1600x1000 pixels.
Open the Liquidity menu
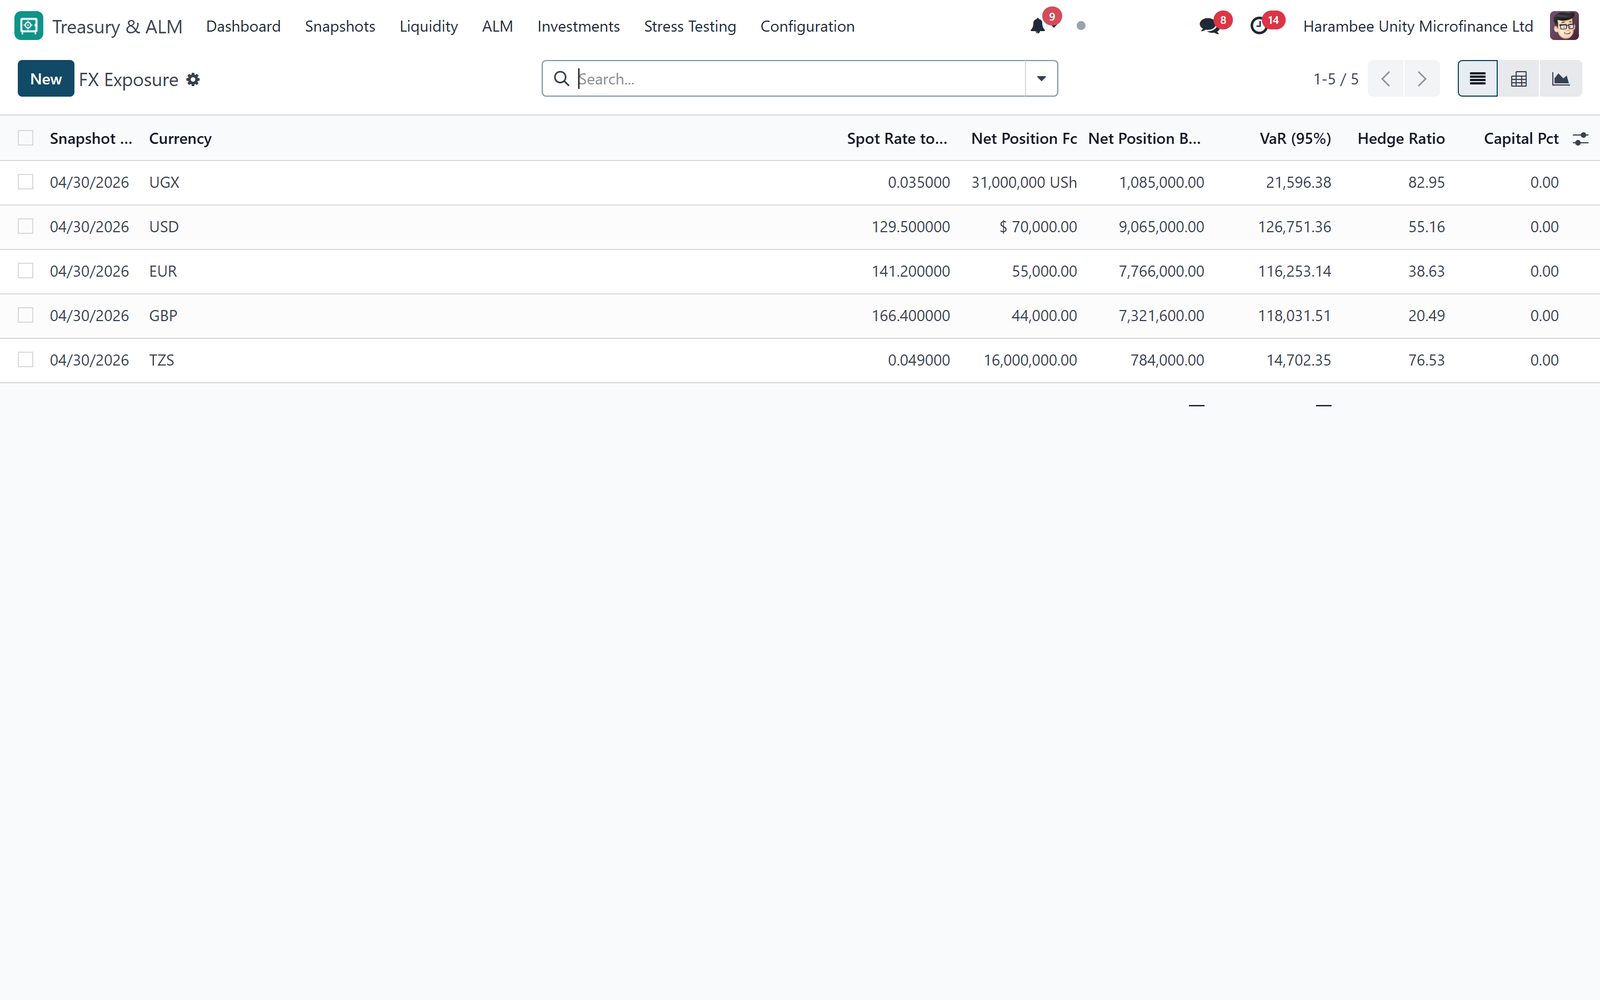click(429, 26)
